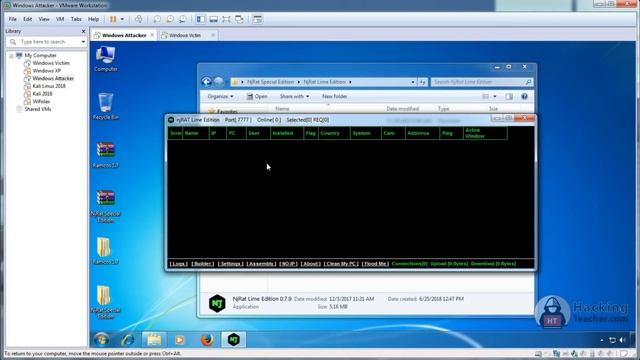Select Kali Linux 2018 in the library
This screenshot has height=360, width=640.
(x=49, y=86)
